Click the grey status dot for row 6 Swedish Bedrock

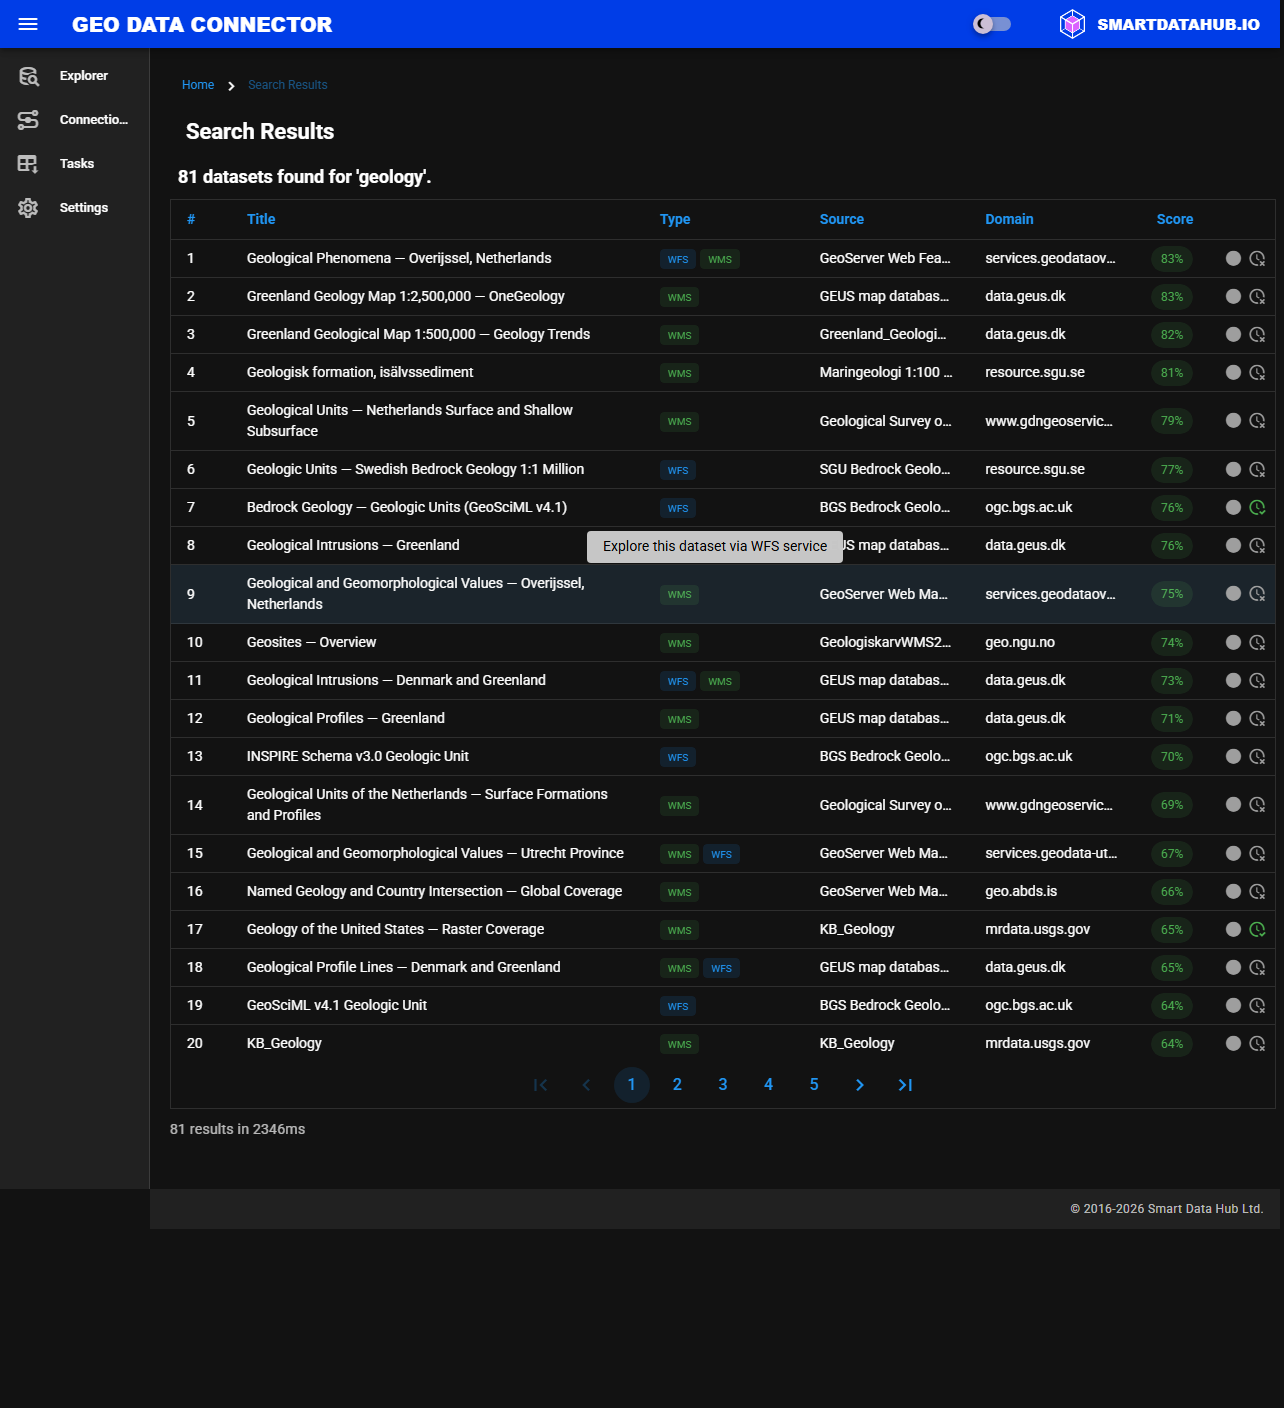click(1233, 469)
